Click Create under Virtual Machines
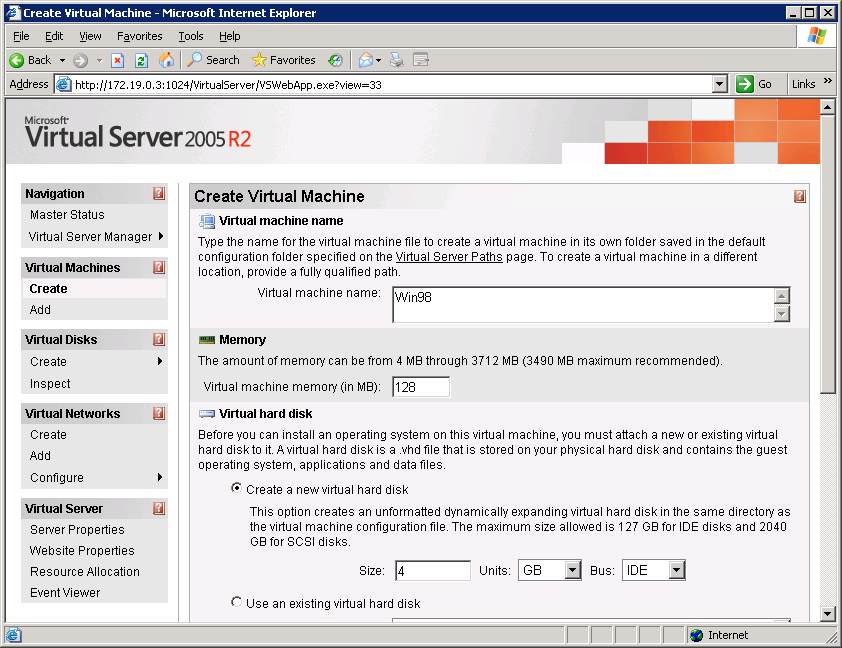This screenshot has height=648, width=842. pyautogui.click(x=48, y=289)
